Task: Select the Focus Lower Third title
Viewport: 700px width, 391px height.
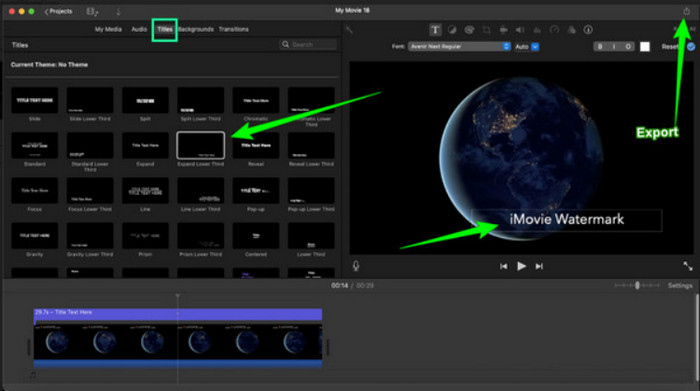Action: pos(90,191)
